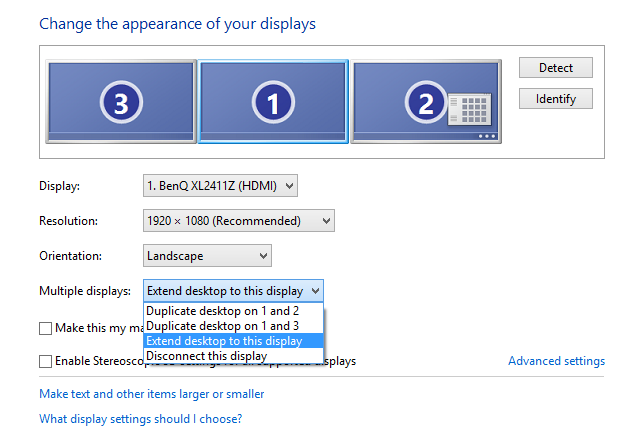
Task: Click the circled number 1 badge
Action: click(273, 102)
